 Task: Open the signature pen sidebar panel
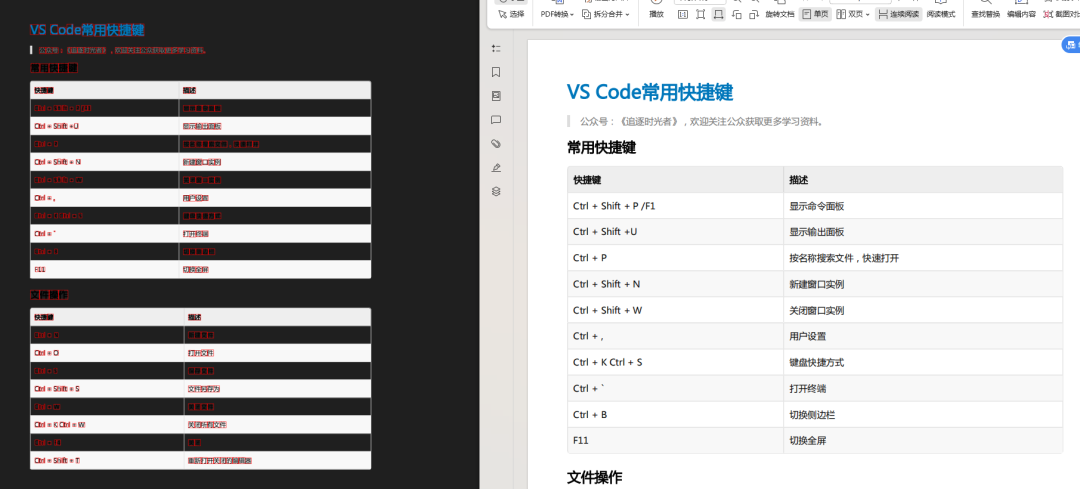496,167
